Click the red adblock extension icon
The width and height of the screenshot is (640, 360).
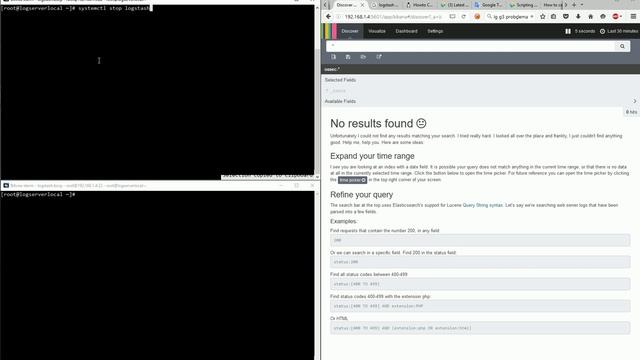[x=616, y=17]
